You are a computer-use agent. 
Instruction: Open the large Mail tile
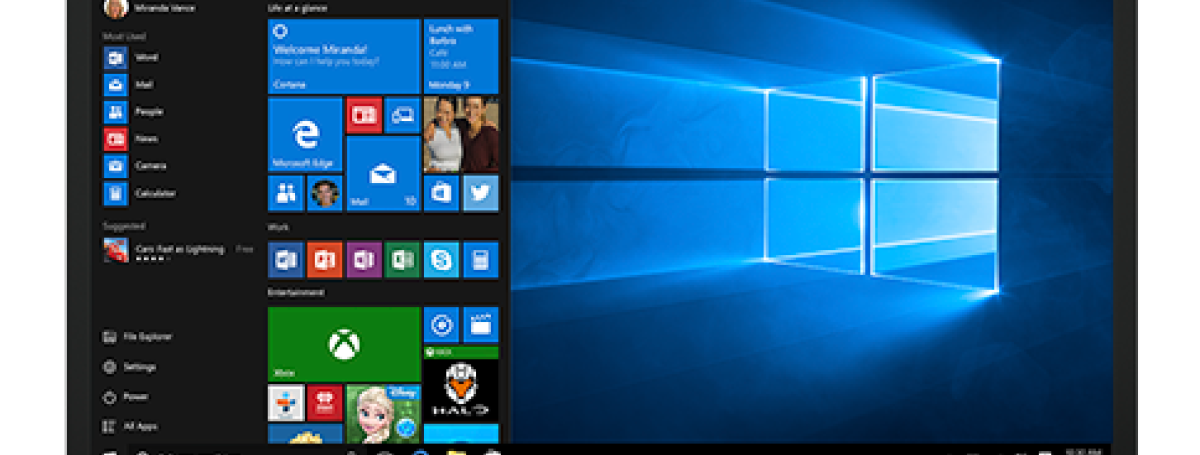pos(383,174)
